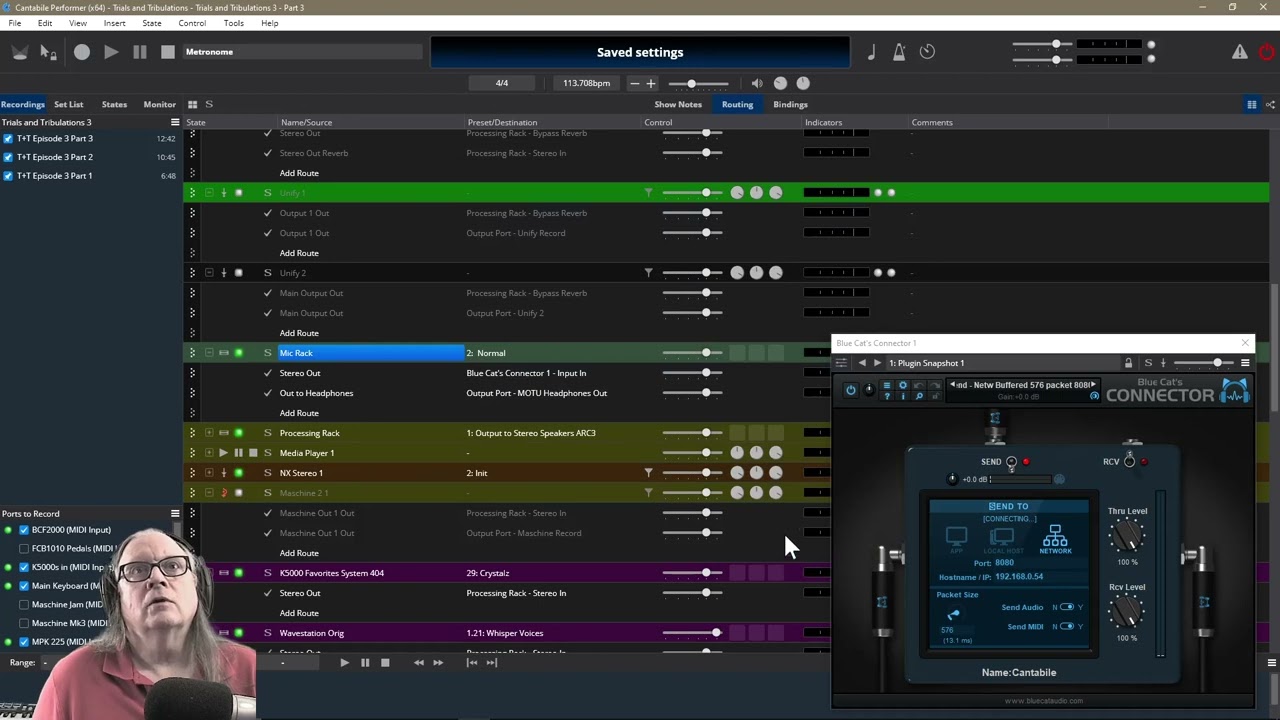Open the File menu
This screenshot has height=720, width=1280.
(15, 23)
